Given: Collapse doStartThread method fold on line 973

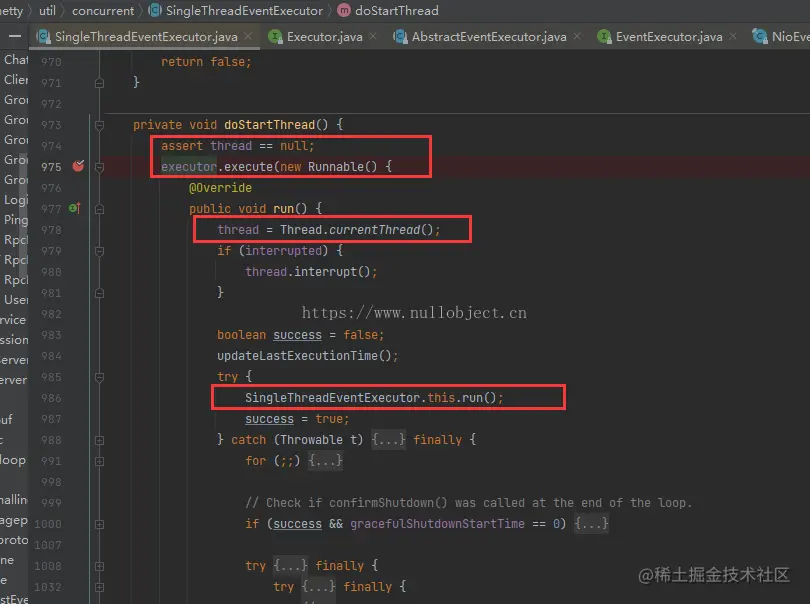Looking at the screenshot, I should pyautogui.click(x=100, y=125).
